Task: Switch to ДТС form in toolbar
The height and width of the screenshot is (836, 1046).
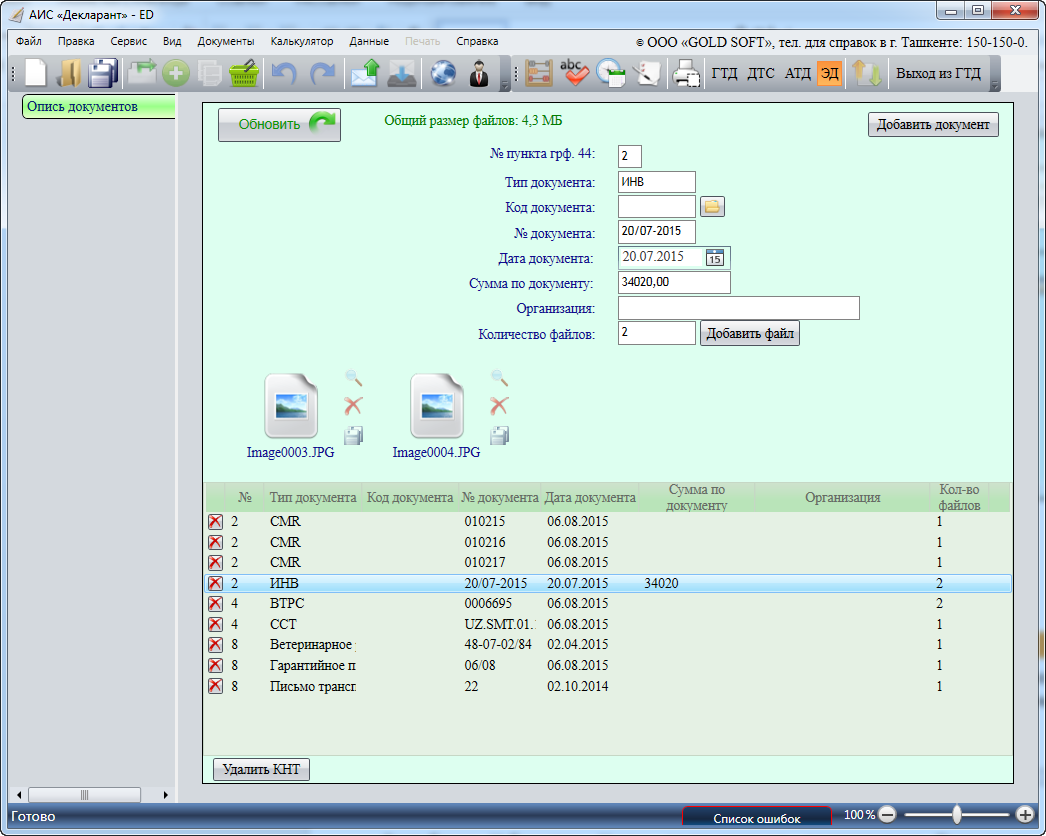Action: (760, 73)
